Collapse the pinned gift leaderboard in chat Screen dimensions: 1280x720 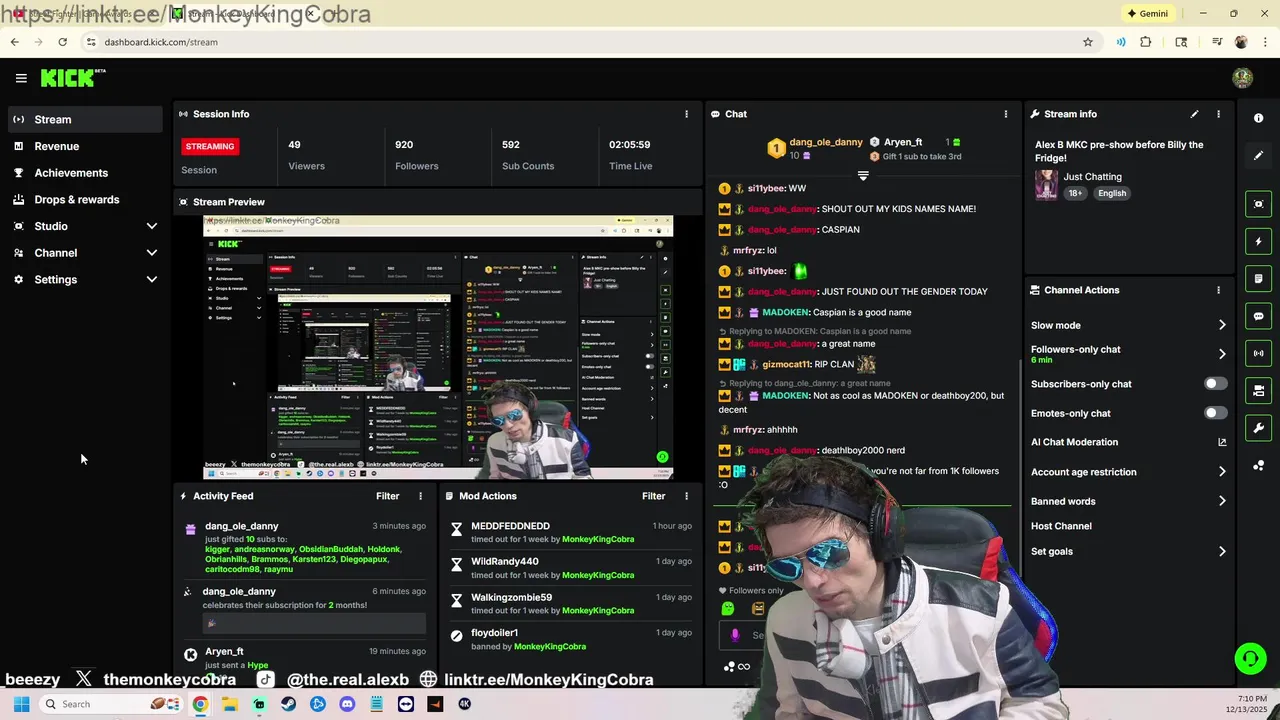(x=863, y=175)
